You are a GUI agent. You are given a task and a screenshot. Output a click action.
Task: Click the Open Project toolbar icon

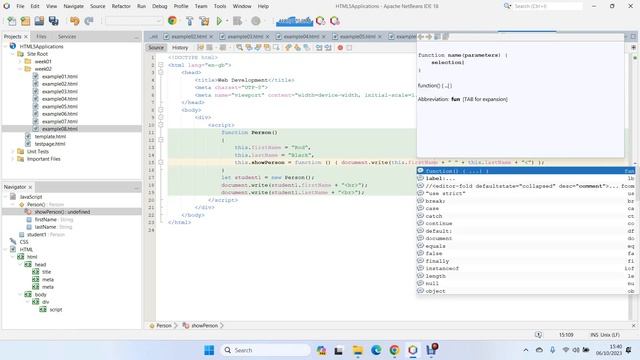39,21
